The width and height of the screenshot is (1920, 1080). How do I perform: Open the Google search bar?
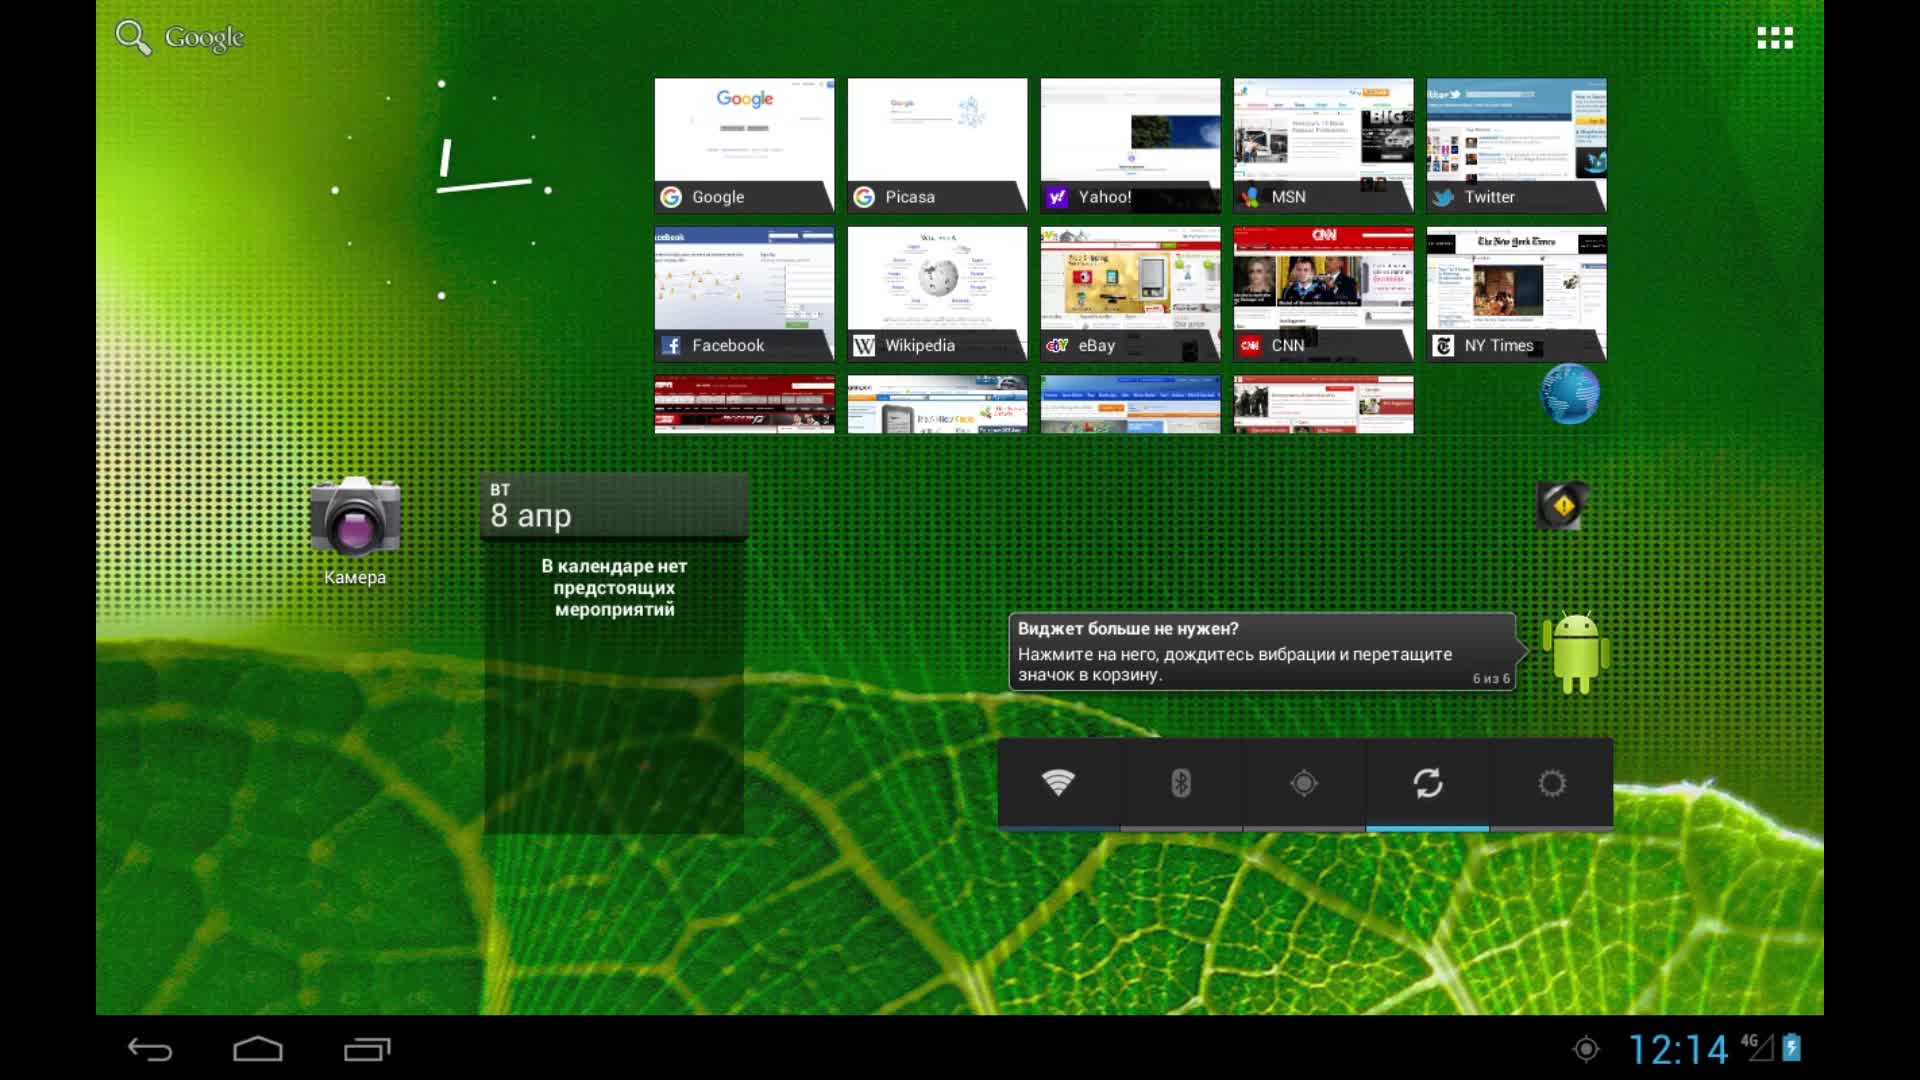click(x=180, y=37)
